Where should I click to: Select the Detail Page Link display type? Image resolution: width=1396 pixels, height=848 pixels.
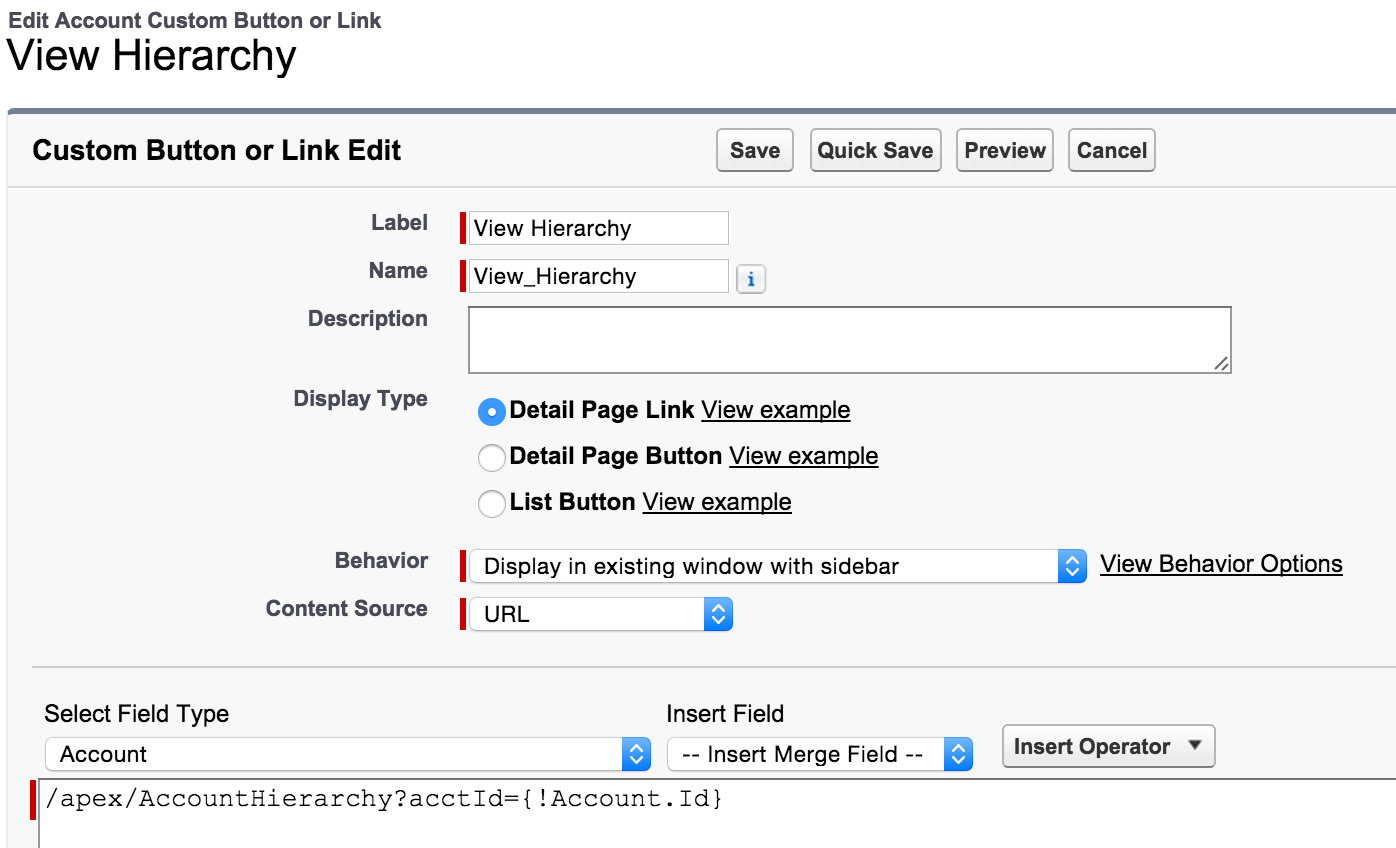pos(491,411)
